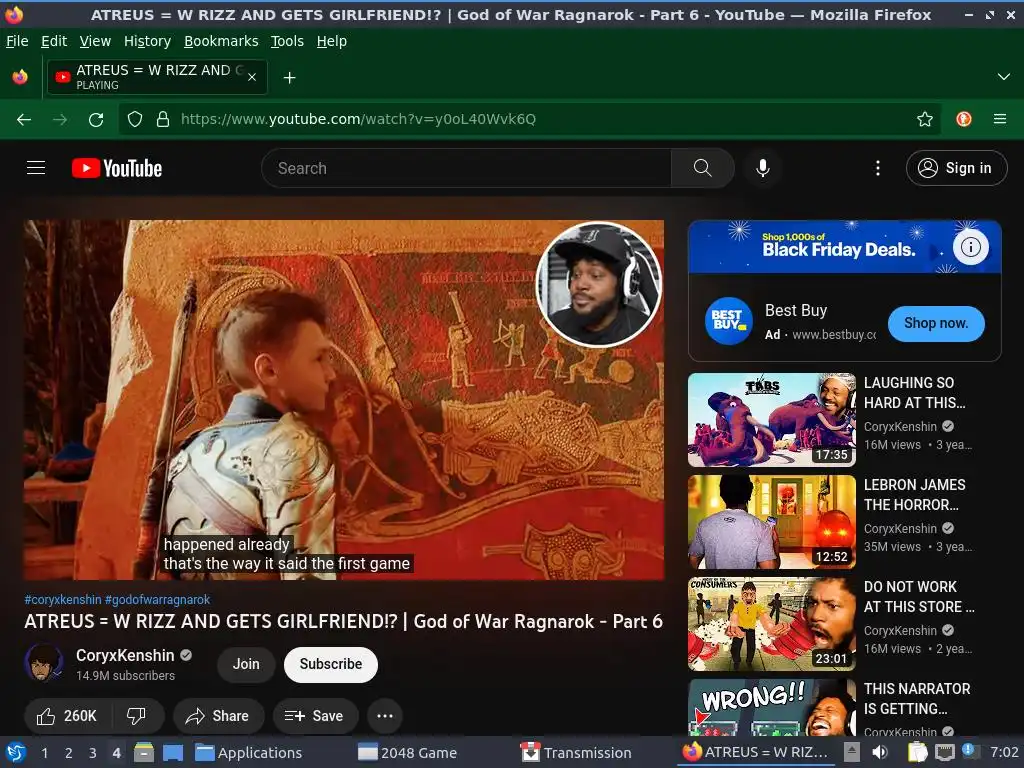The height and width of the screenshot is (768, 1024).
Task: Click Shop now on Best Buy ad
Action: pyautogui.click(x=936, y=323)
